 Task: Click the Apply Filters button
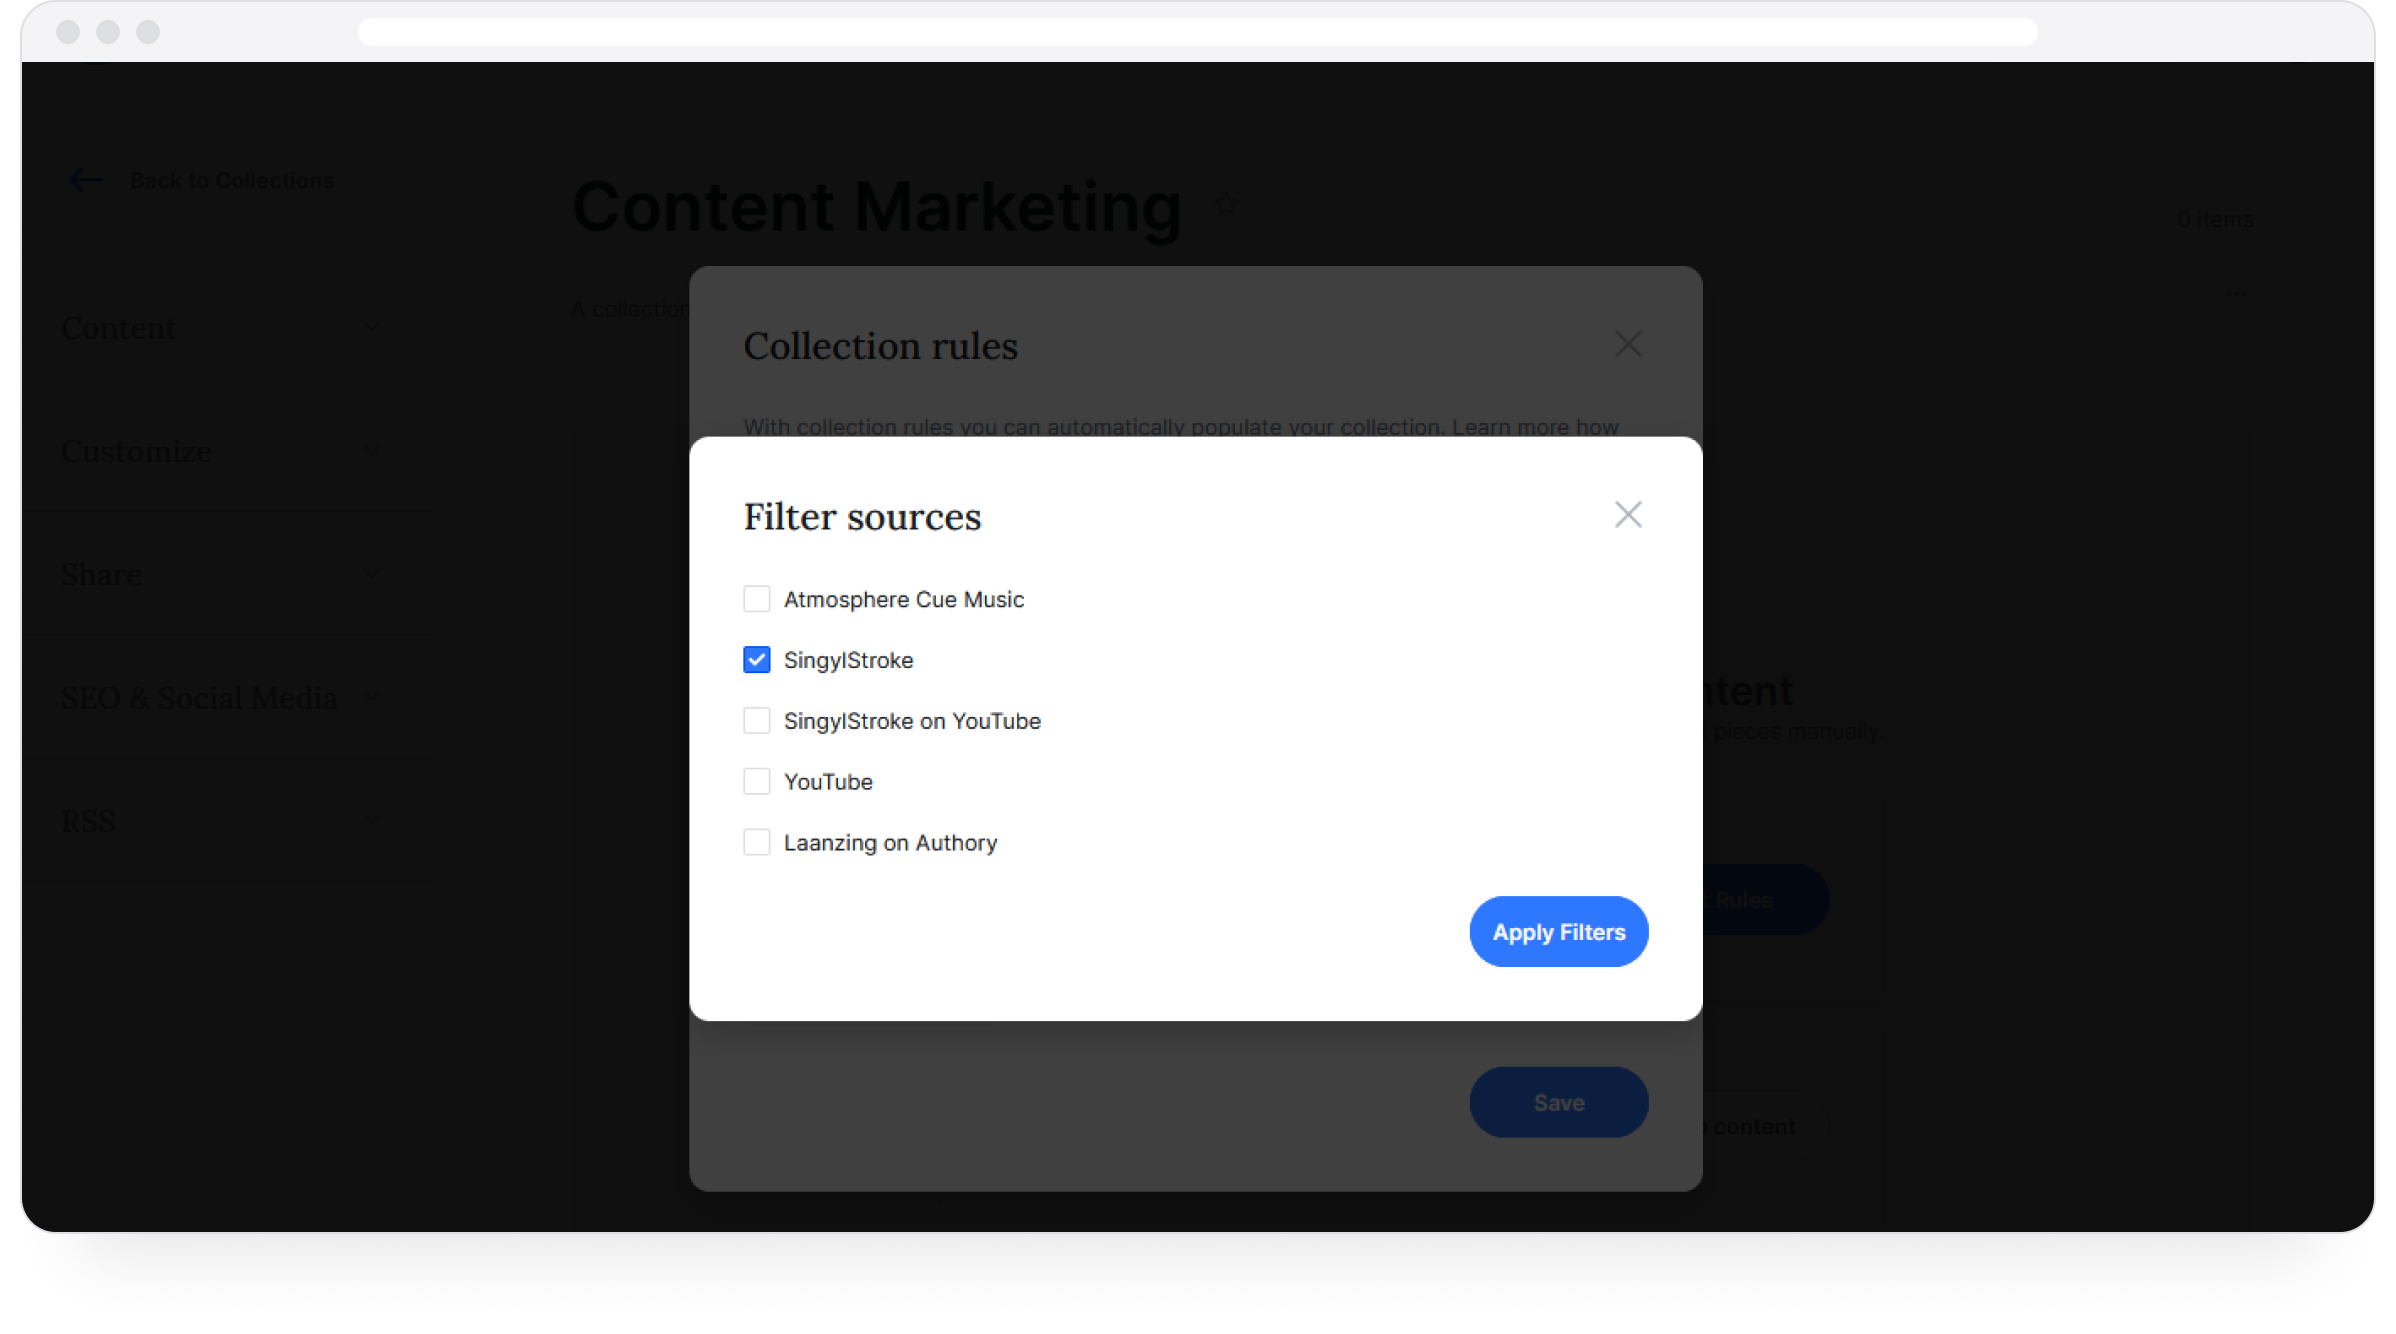coord(1558,932)
